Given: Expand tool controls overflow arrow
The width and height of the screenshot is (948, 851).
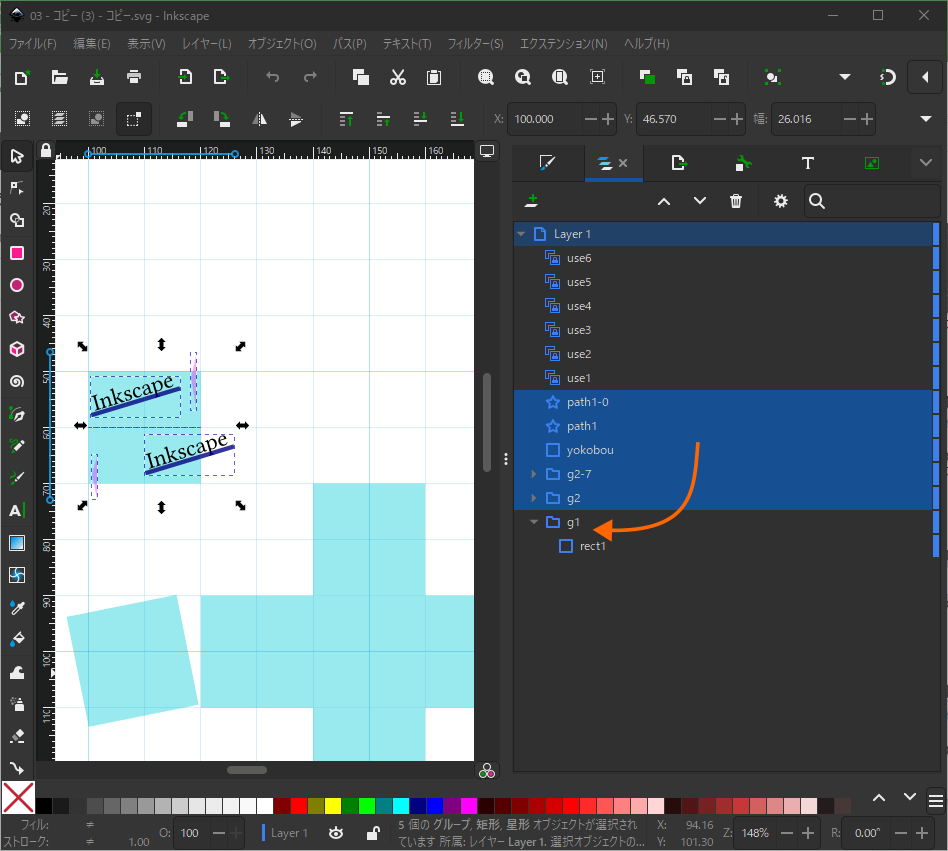Looking at the screenshot, I should click(x=926, y=119).
